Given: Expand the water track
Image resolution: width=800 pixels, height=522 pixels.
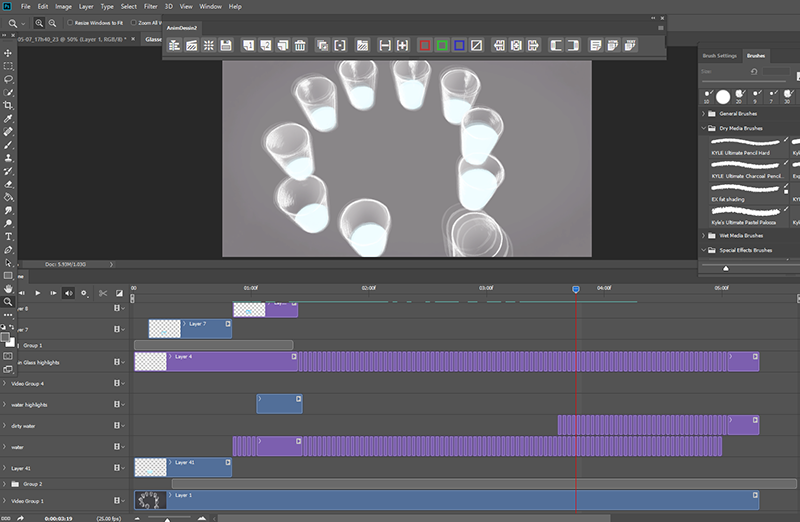Looking at the screenshot, I should 5,446.
